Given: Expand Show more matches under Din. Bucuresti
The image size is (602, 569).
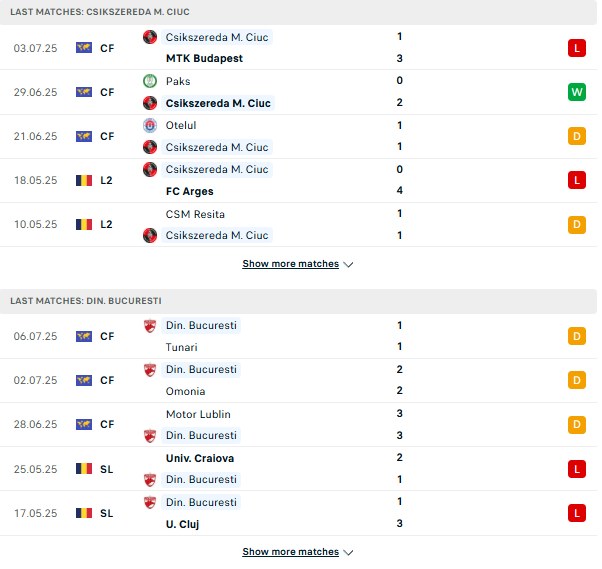Looking at the screenshot, I should [298, 552].
